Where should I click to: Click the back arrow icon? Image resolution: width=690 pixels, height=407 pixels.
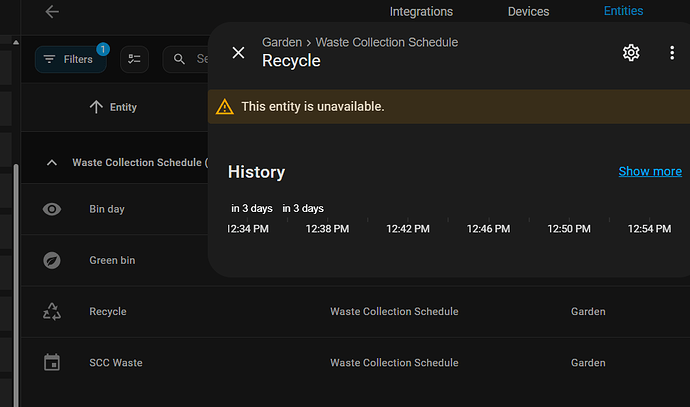(52, 12)
